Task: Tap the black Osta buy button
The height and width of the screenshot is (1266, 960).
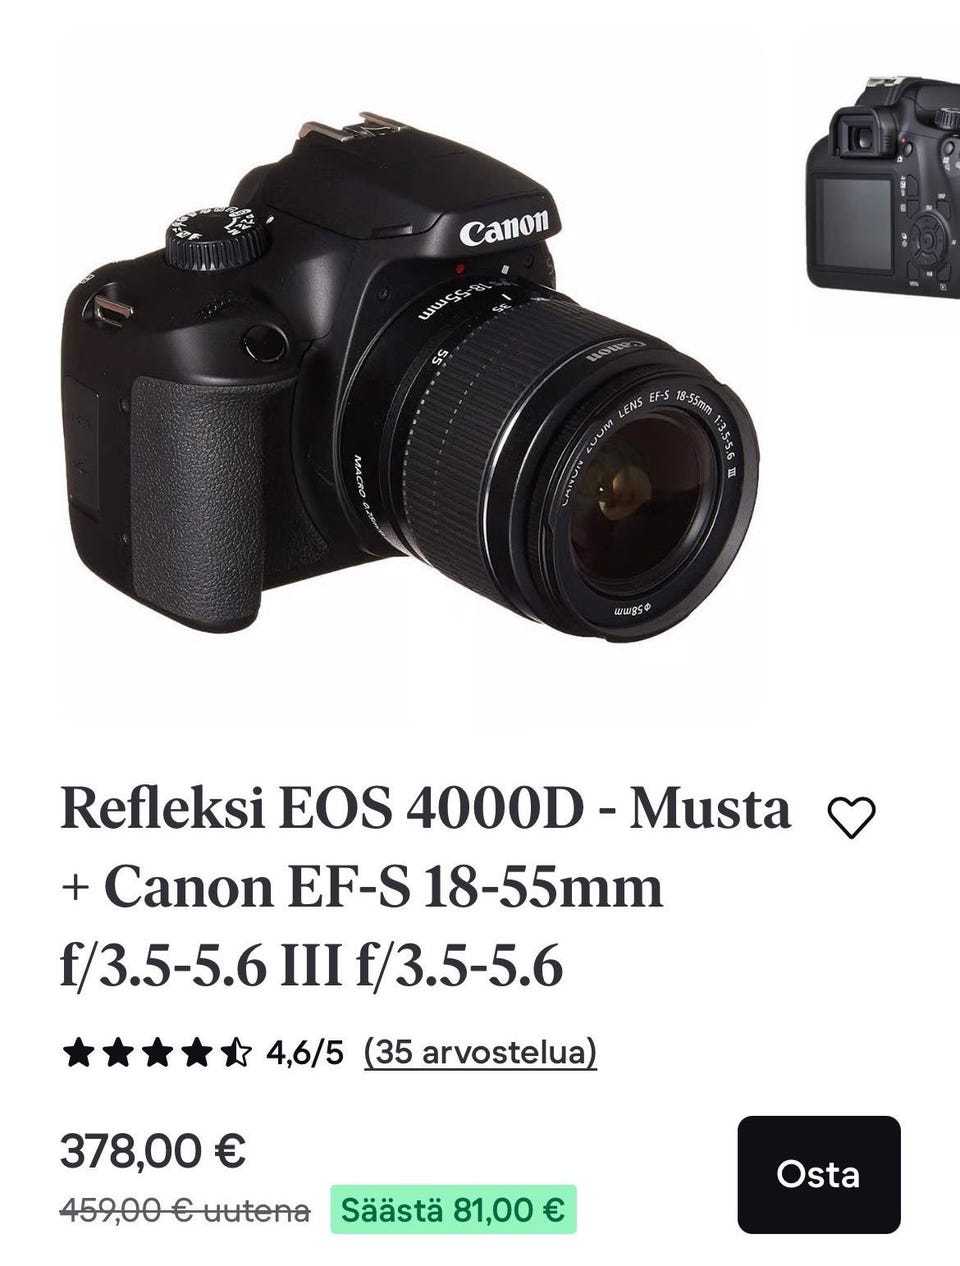Action: [x=819, y=1174]
